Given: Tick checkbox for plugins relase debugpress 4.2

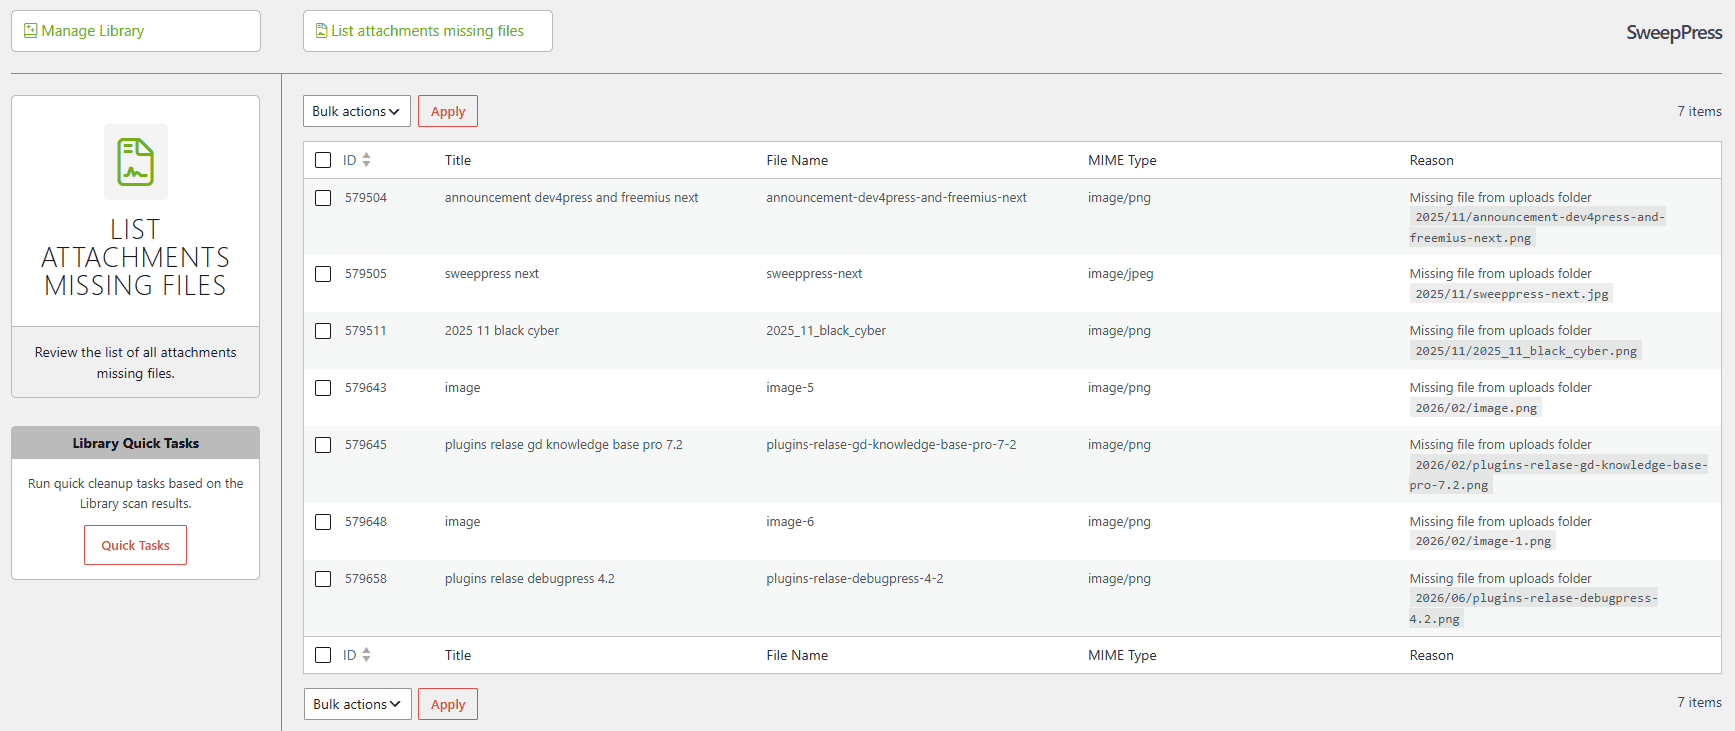Looking at the screenshot, I should pos(323,579).
